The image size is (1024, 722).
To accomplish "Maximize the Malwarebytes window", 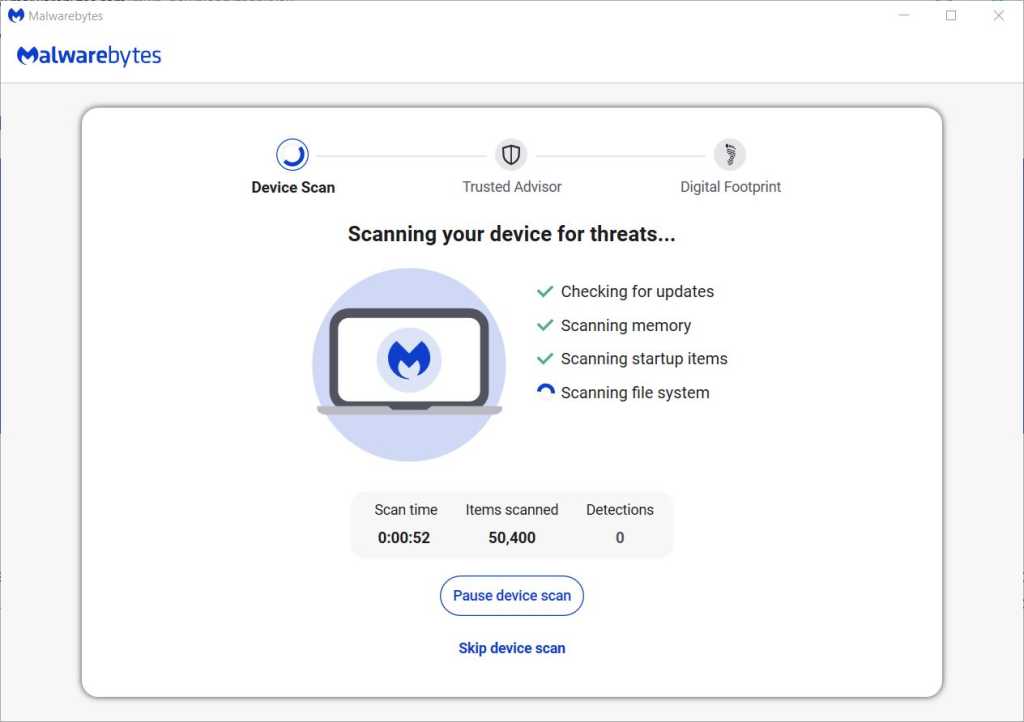I will coord(951,15).
